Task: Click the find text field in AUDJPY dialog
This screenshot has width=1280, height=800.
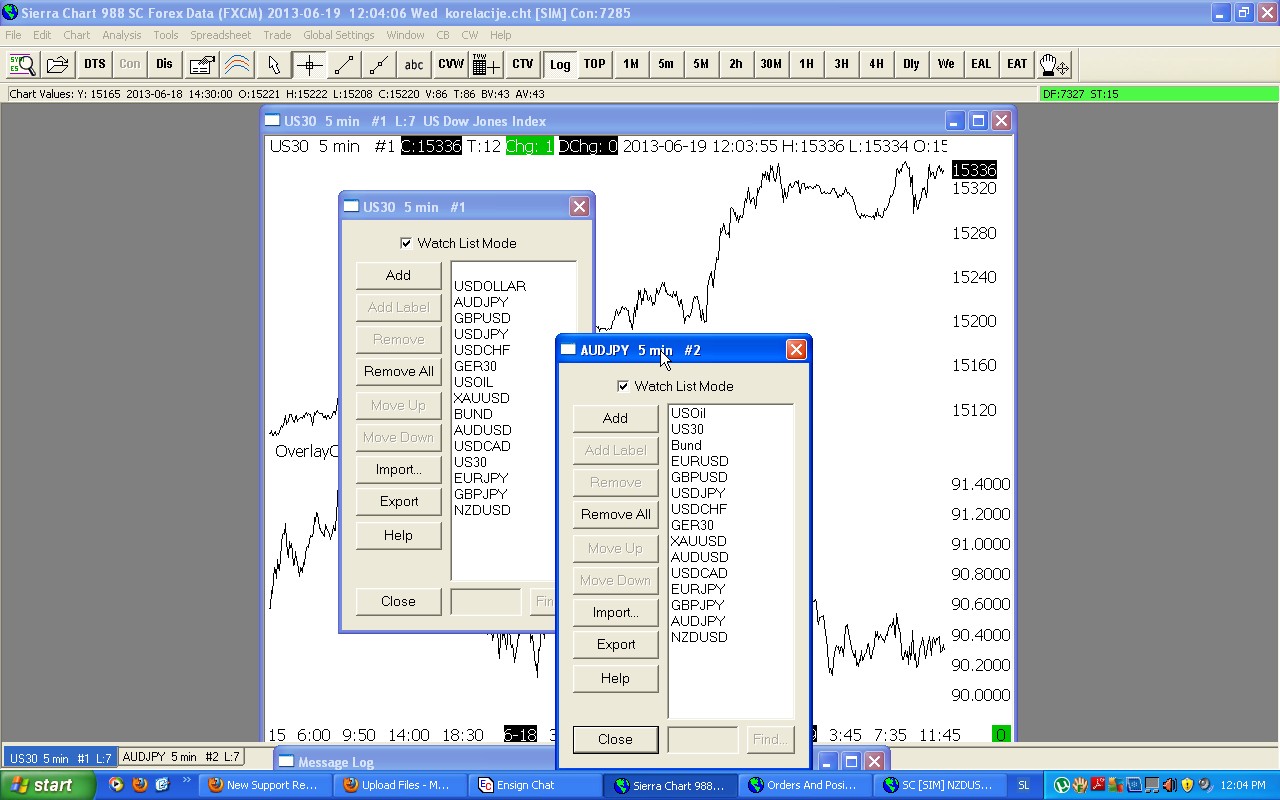Action: click(703, 740)
